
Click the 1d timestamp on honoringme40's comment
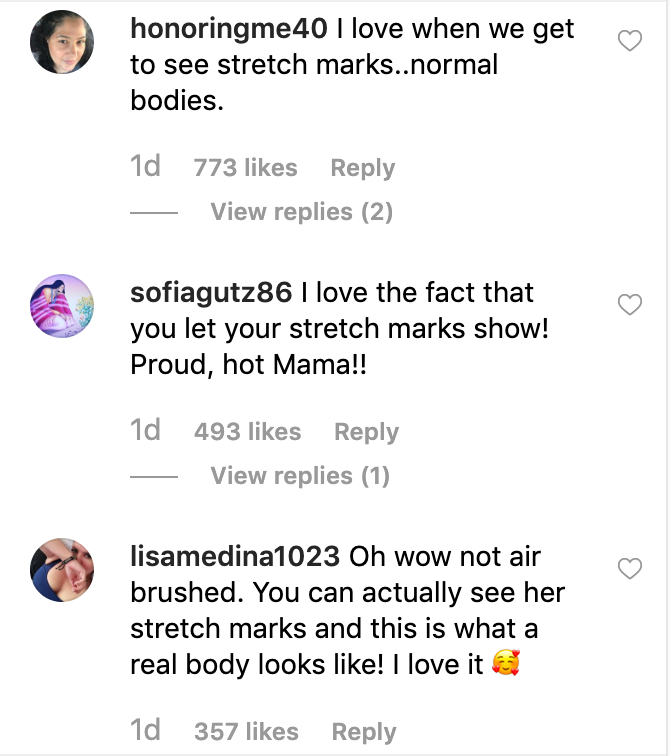pyautogui.click(x=145, y=167)
